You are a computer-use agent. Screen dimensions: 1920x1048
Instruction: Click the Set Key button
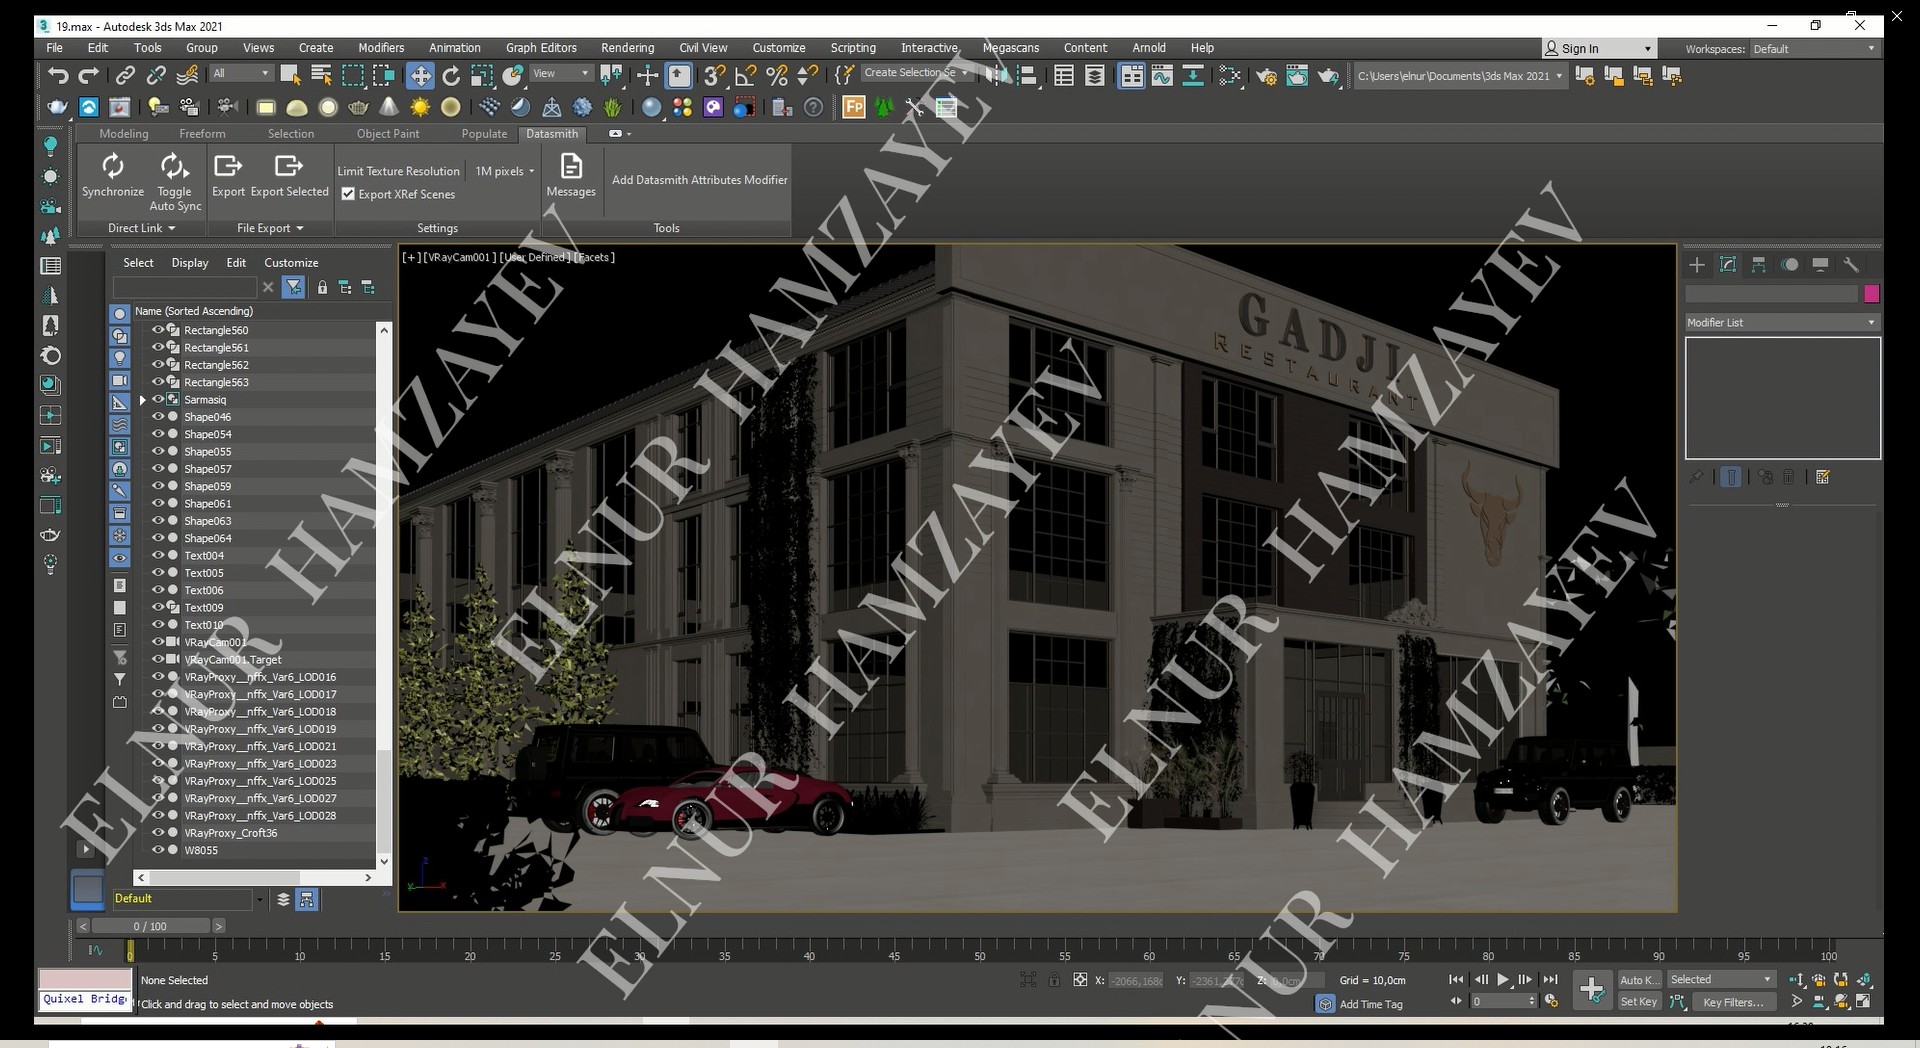[1639, 1002]
